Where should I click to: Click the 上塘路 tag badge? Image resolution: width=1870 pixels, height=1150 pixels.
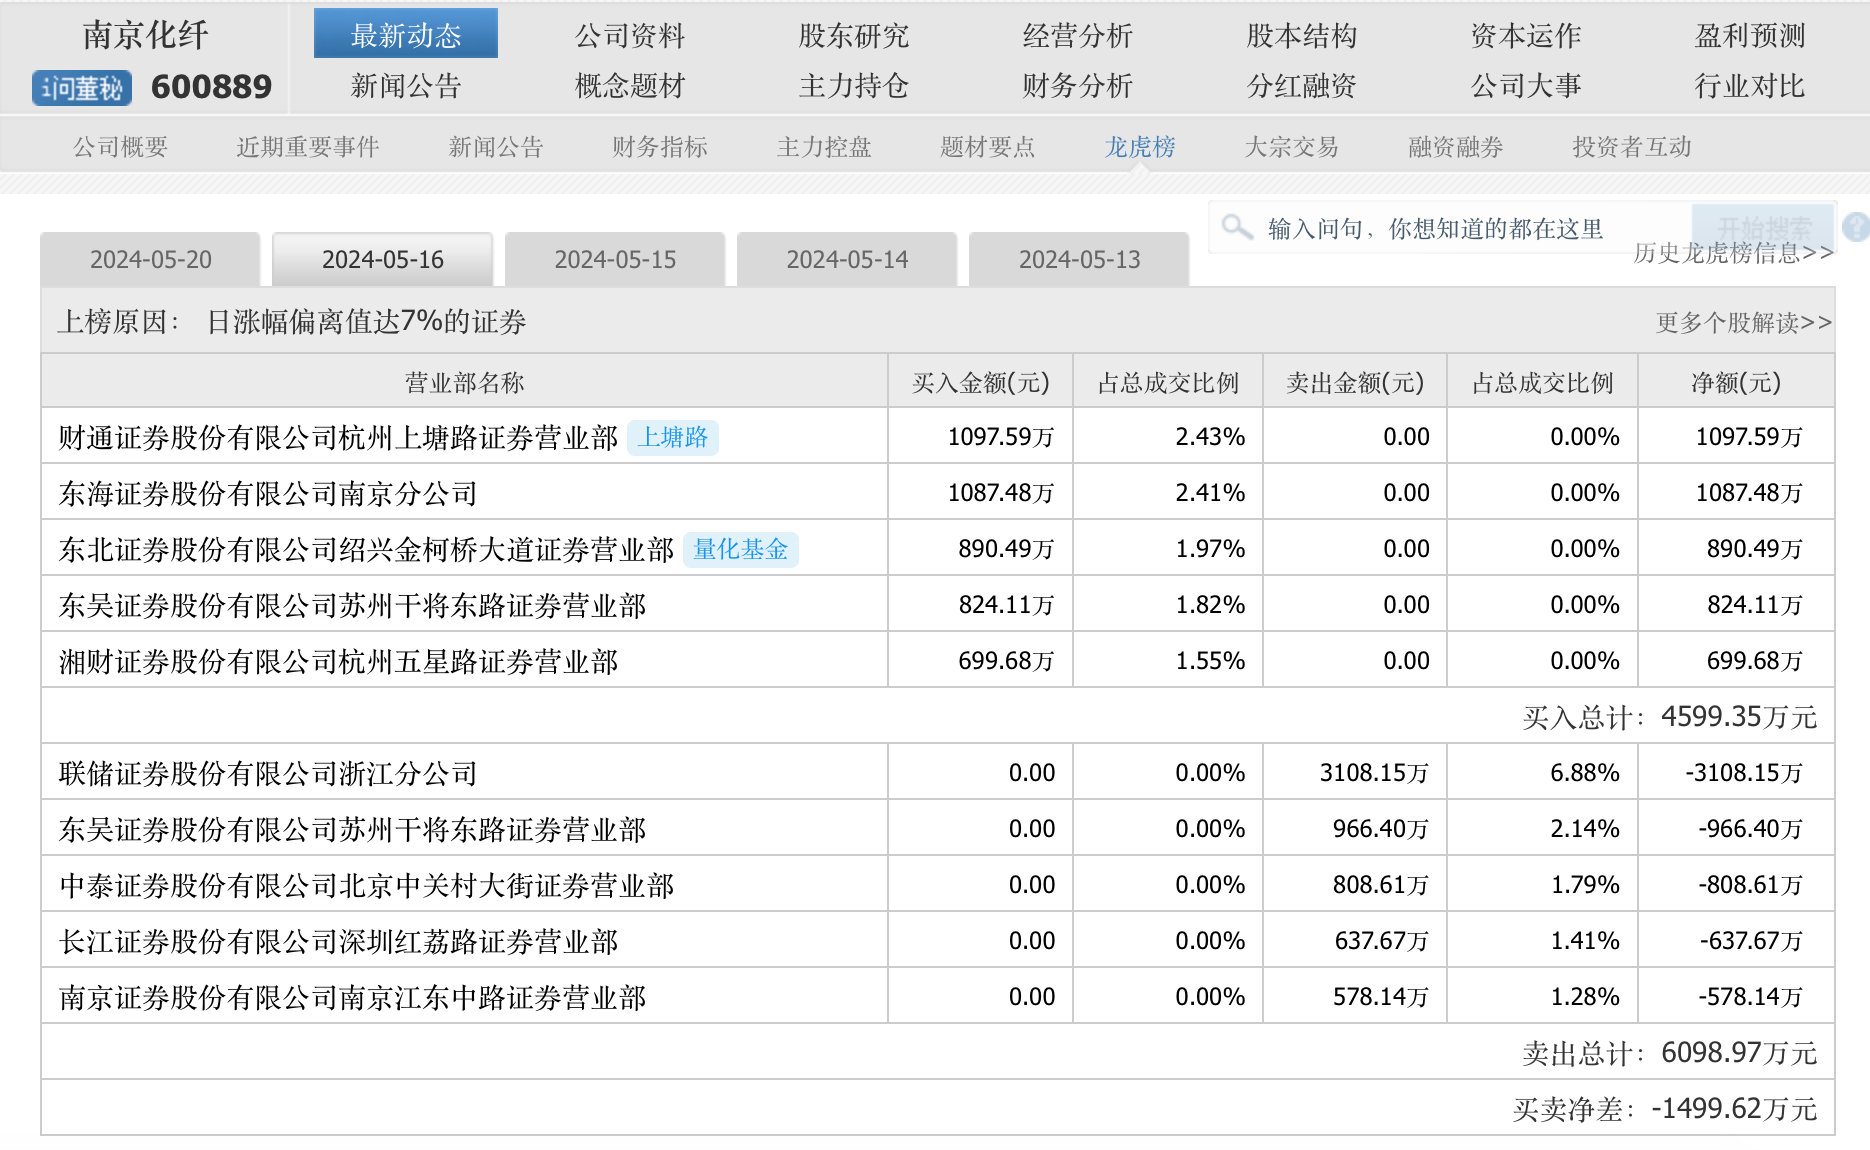pos(672,437)
